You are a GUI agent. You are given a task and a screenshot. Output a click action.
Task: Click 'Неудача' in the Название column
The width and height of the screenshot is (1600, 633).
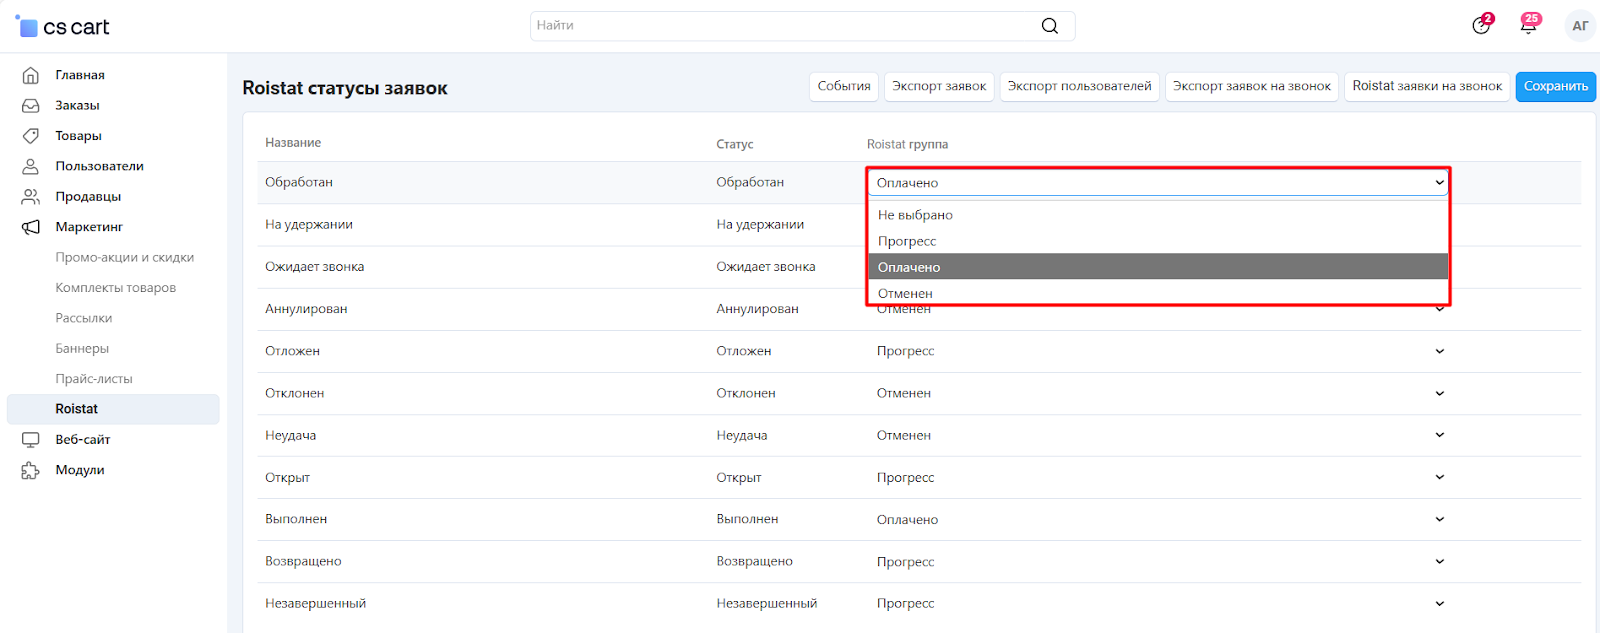(291, 436)
